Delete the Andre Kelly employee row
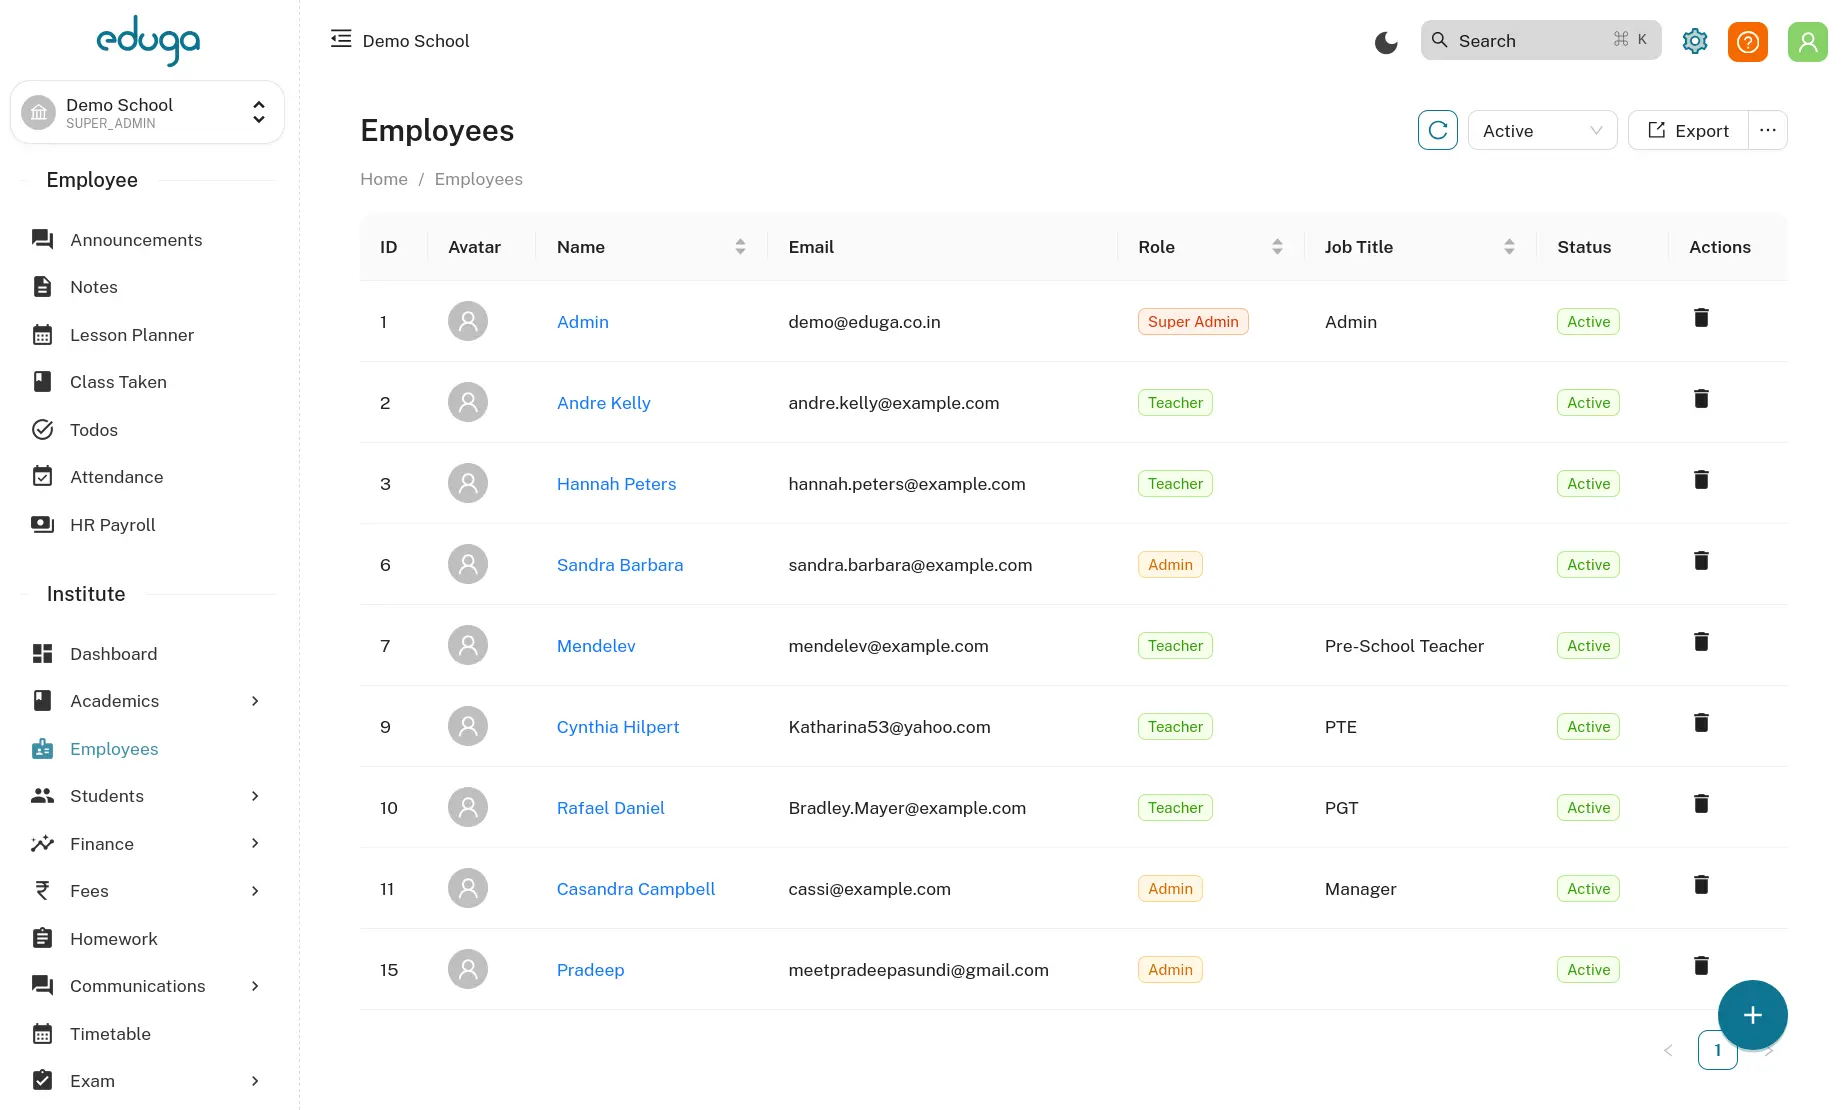 pyautogui.click(x=1700, y=399)
